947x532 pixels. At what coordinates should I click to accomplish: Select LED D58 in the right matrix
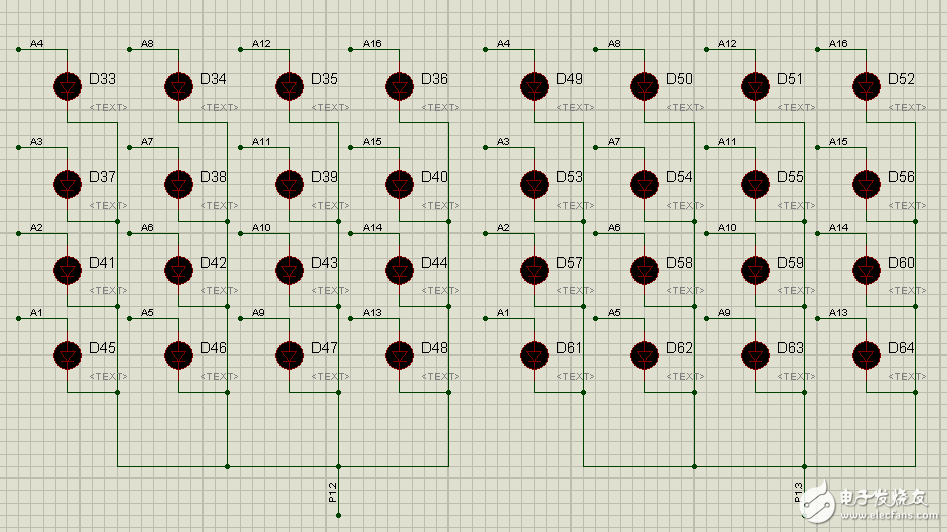(x=645, y=270)
